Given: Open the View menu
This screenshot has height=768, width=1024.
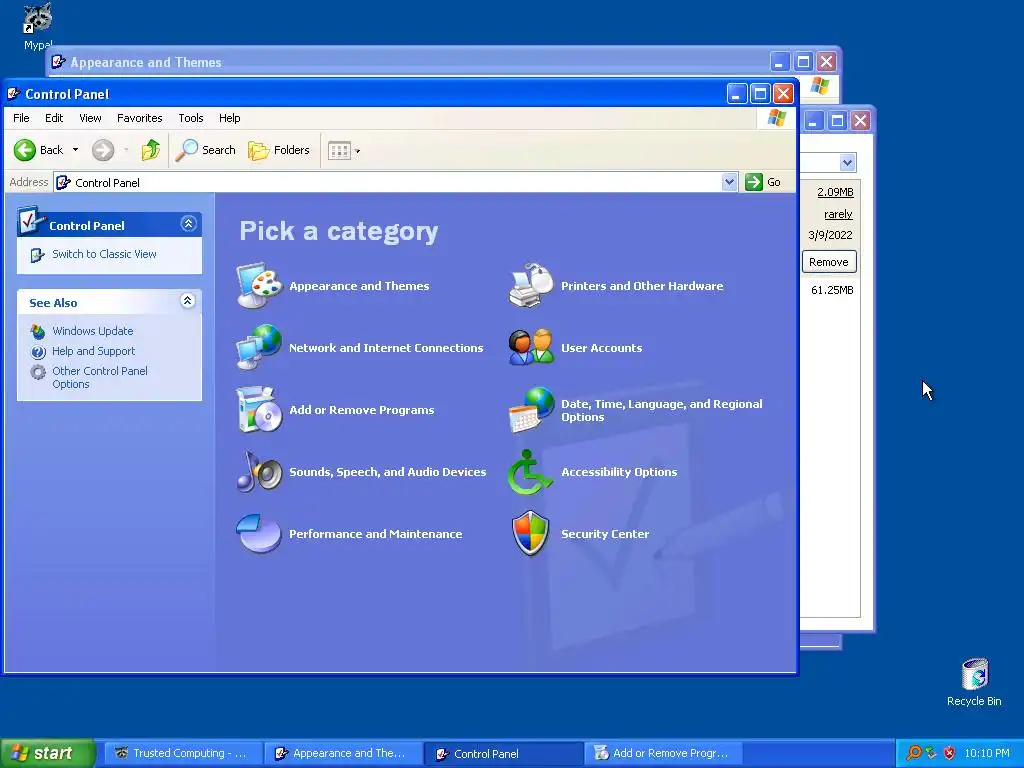Looking at the screenshot, I should click(x=90, y=118).
